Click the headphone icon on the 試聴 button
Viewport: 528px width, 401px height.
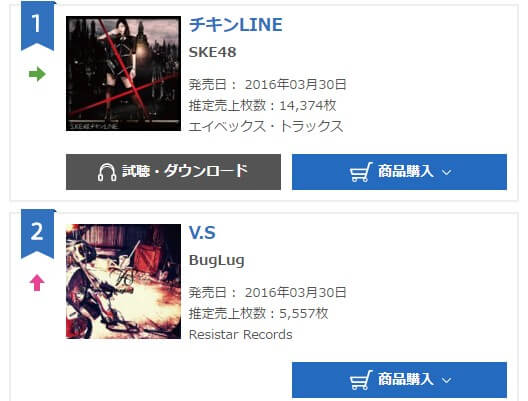[x=107, y=172]
